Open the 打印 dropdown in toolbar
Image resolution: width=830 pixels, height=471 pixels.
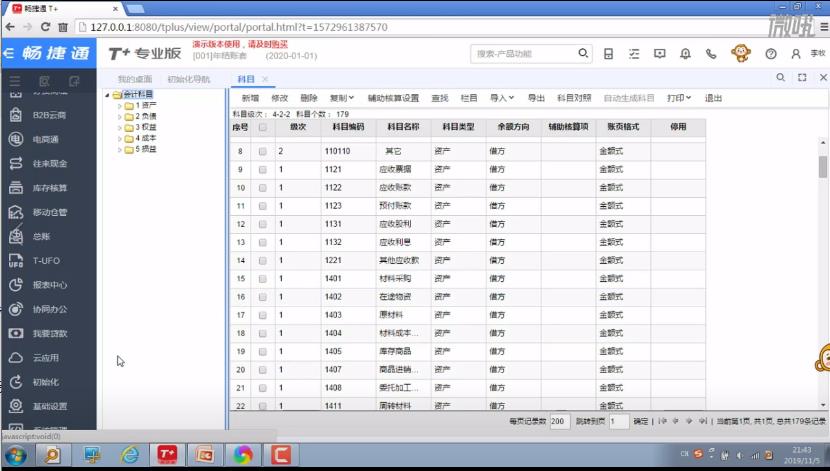pyautogui.click(x=679, y=98)
